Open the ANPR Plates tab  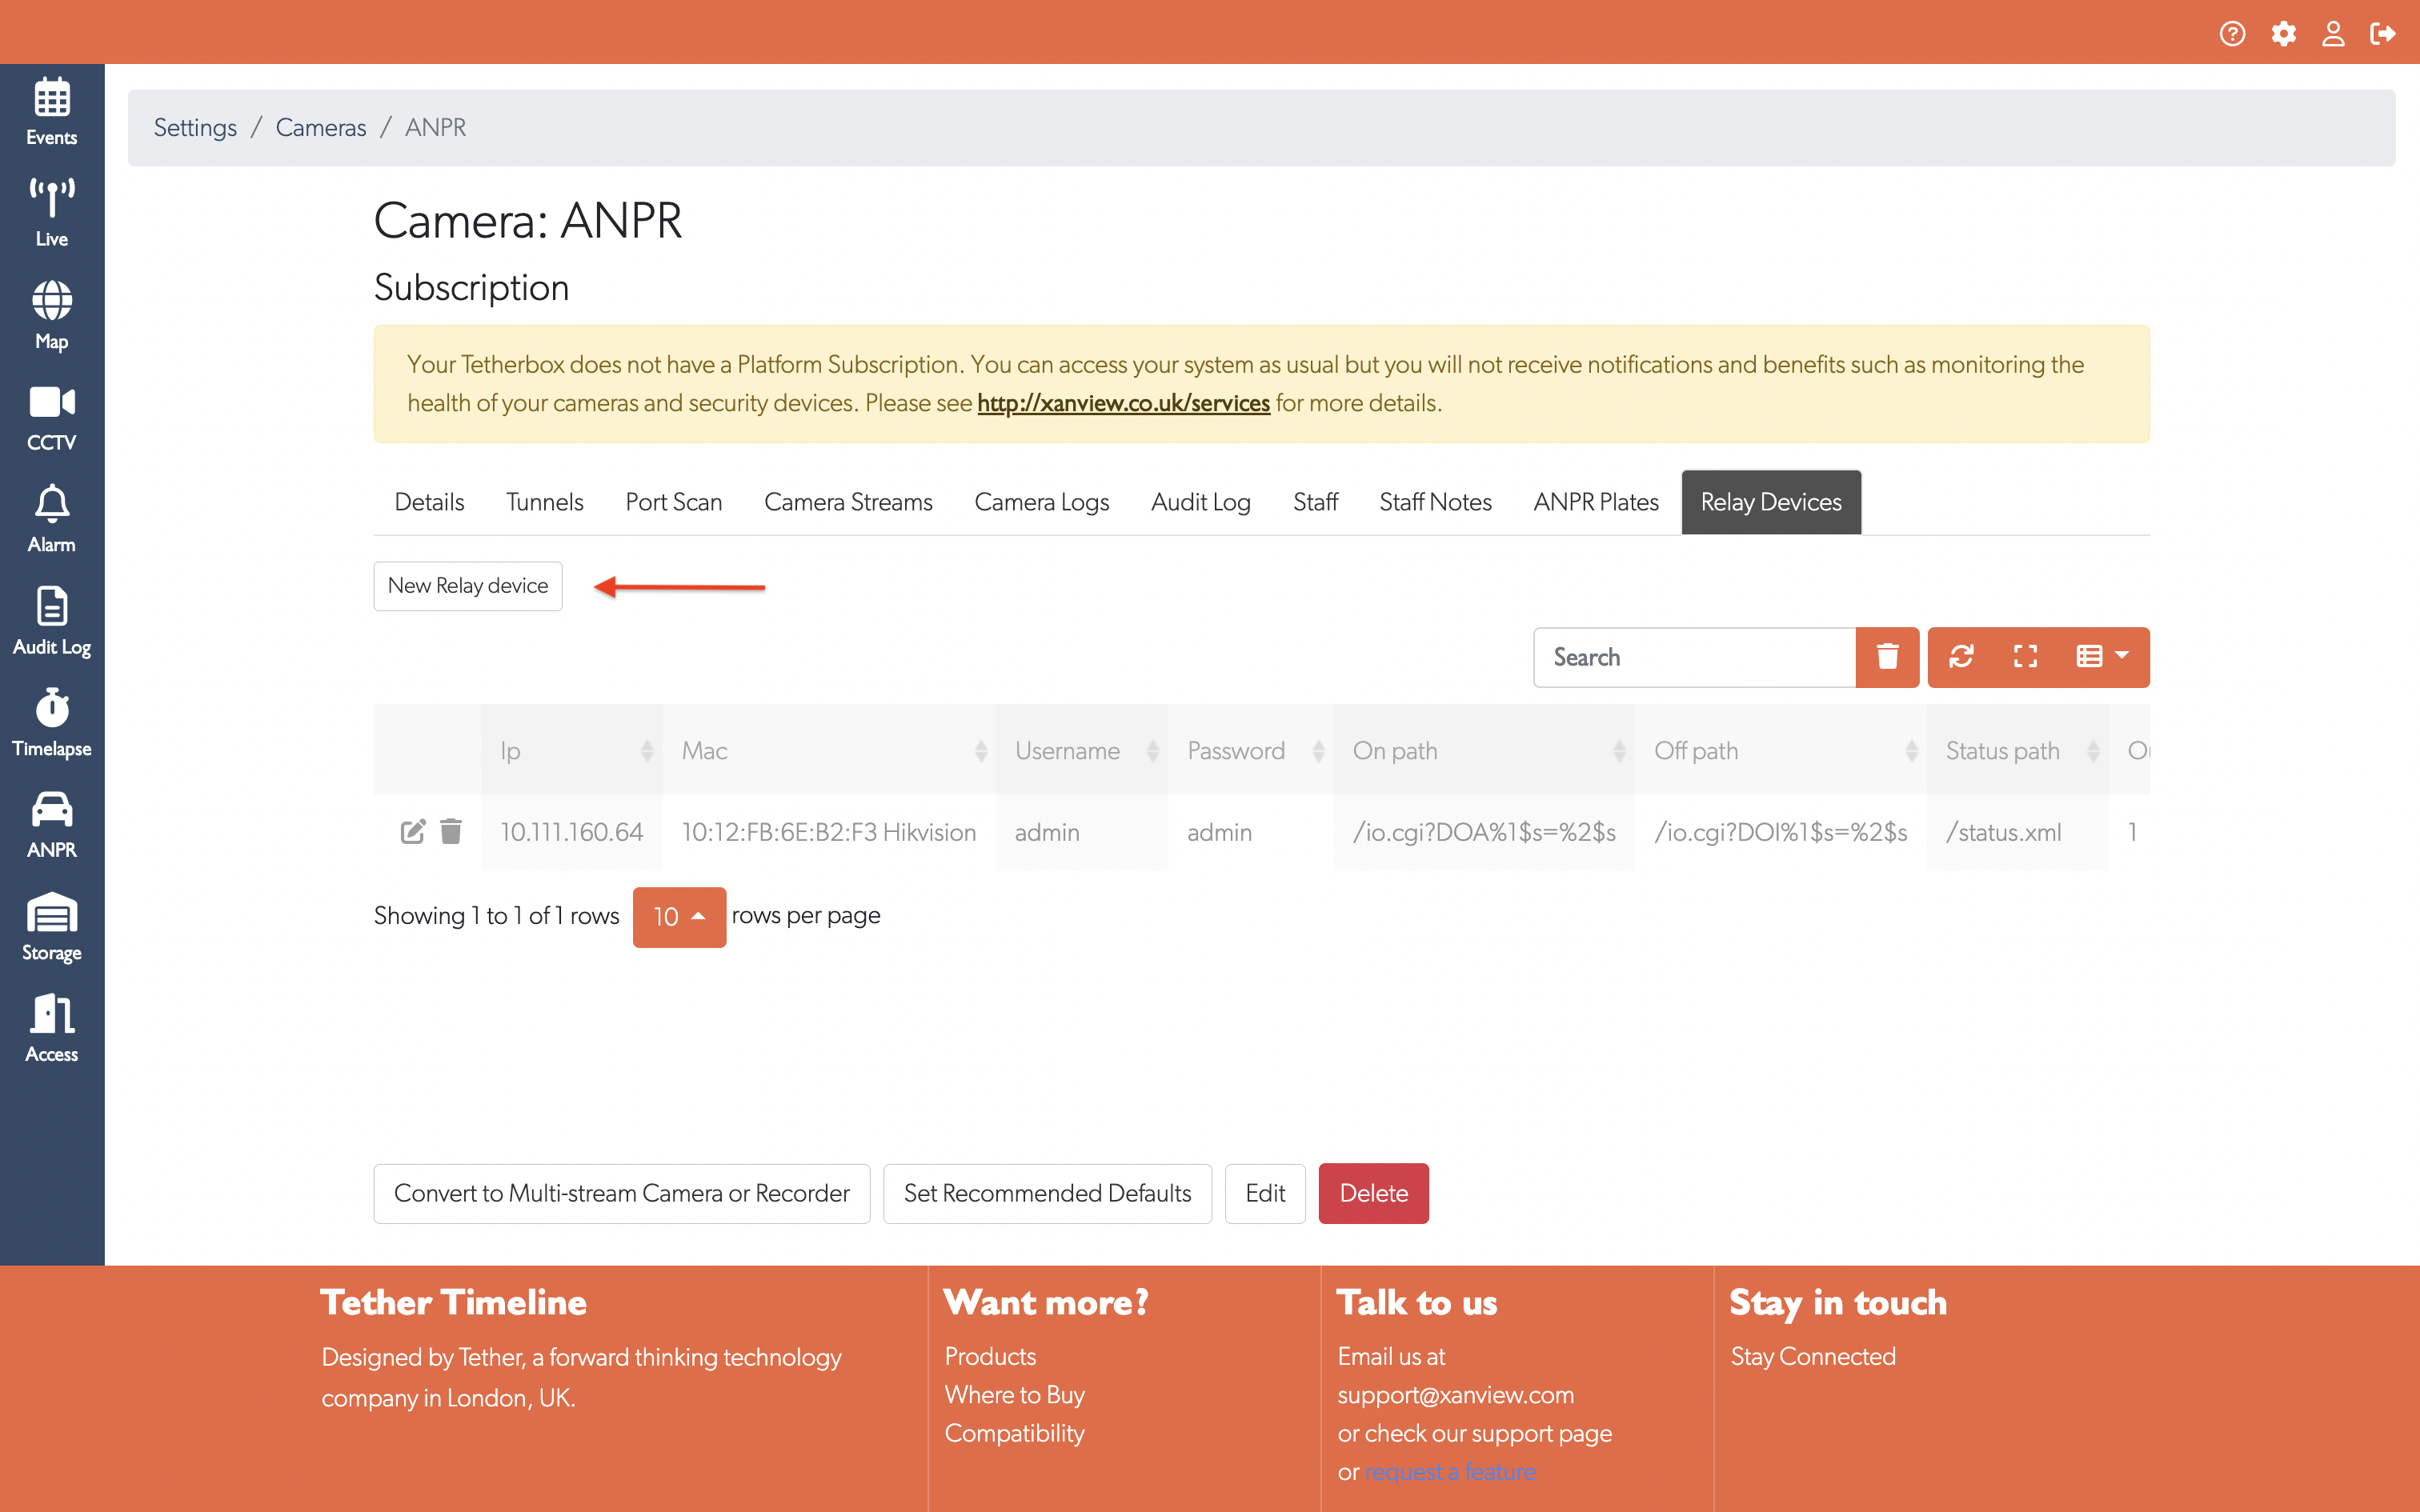tap(1596, 502)
